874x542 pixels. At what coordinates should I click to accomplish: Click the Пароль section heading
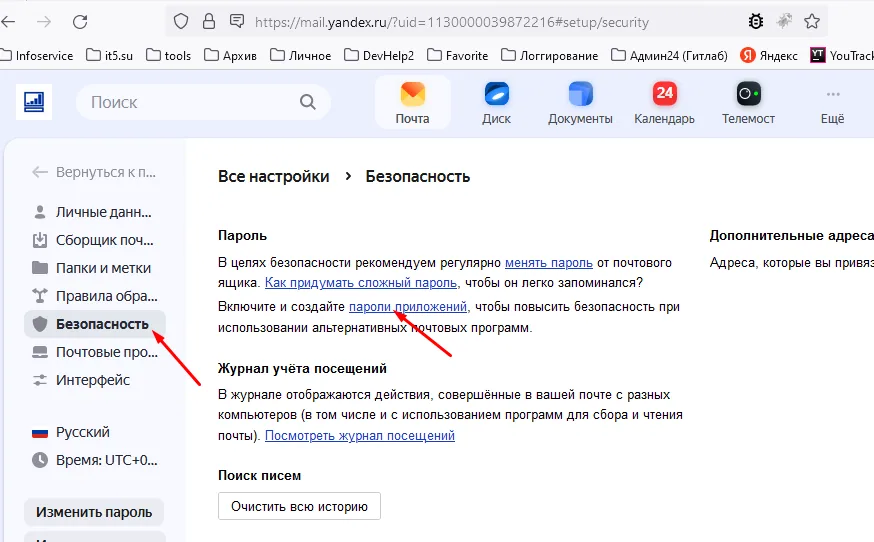pyautogui.click(x=242, y=236)
